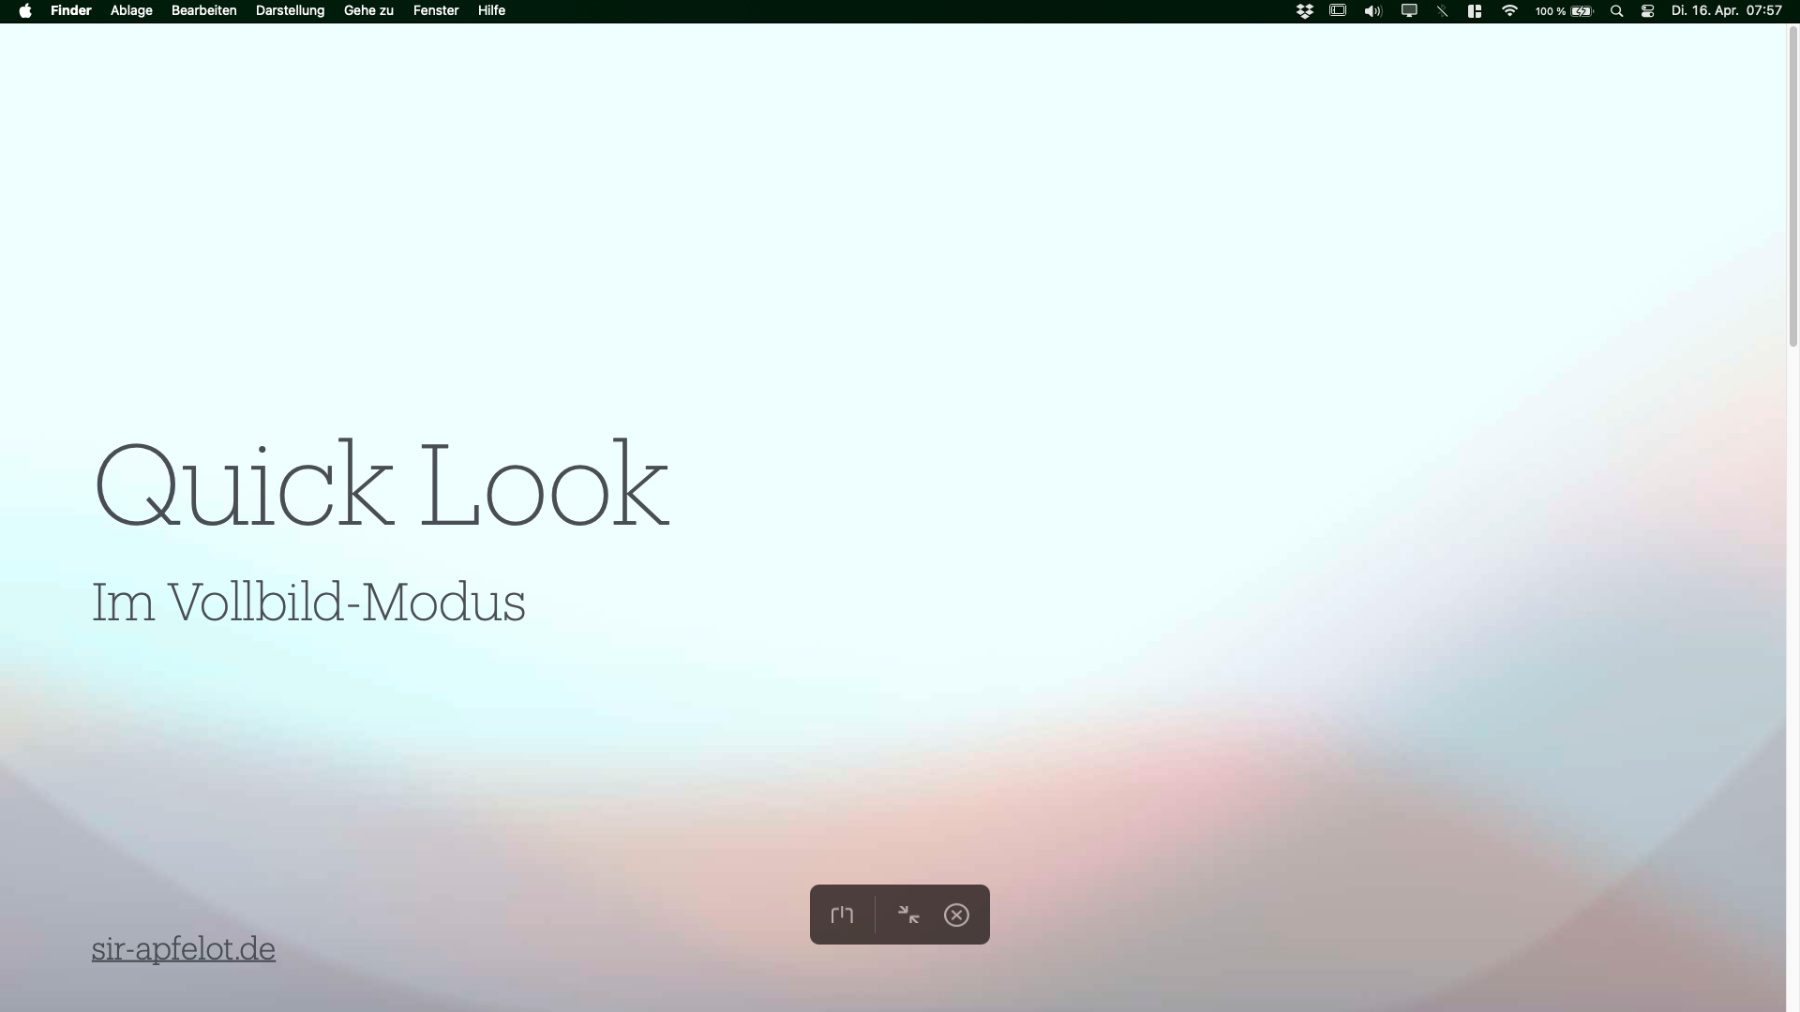Open Control Center toggles icon
This screenshot has height=1012, width=1800.
point(1648,11)
